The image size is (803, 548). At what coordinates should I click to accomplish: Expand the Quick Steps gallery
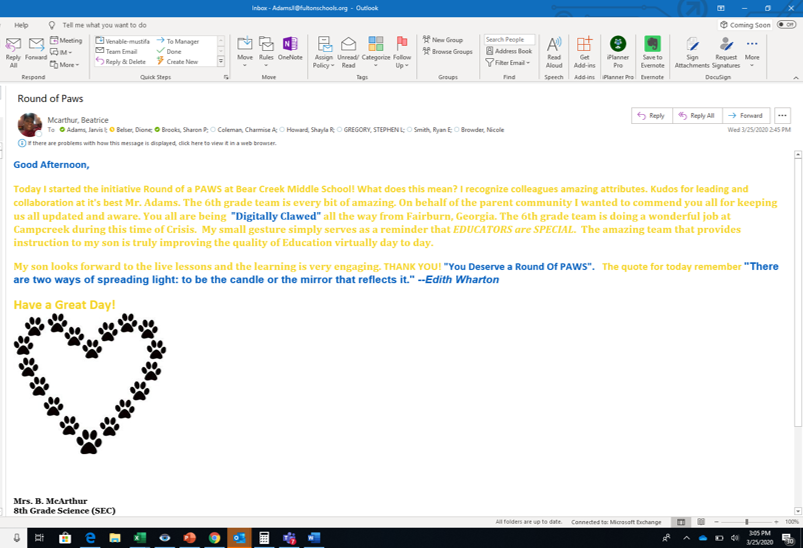[x=221, y=61]
